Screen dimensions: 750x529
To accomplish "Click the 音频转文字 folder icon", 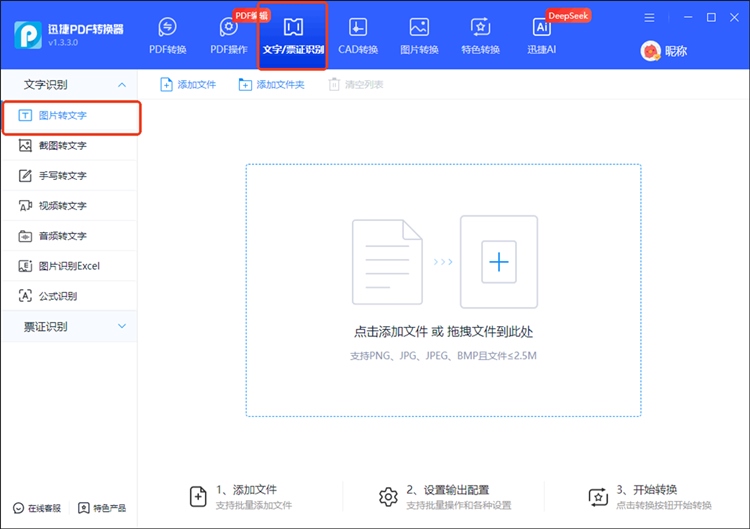I will click(25, 236).
